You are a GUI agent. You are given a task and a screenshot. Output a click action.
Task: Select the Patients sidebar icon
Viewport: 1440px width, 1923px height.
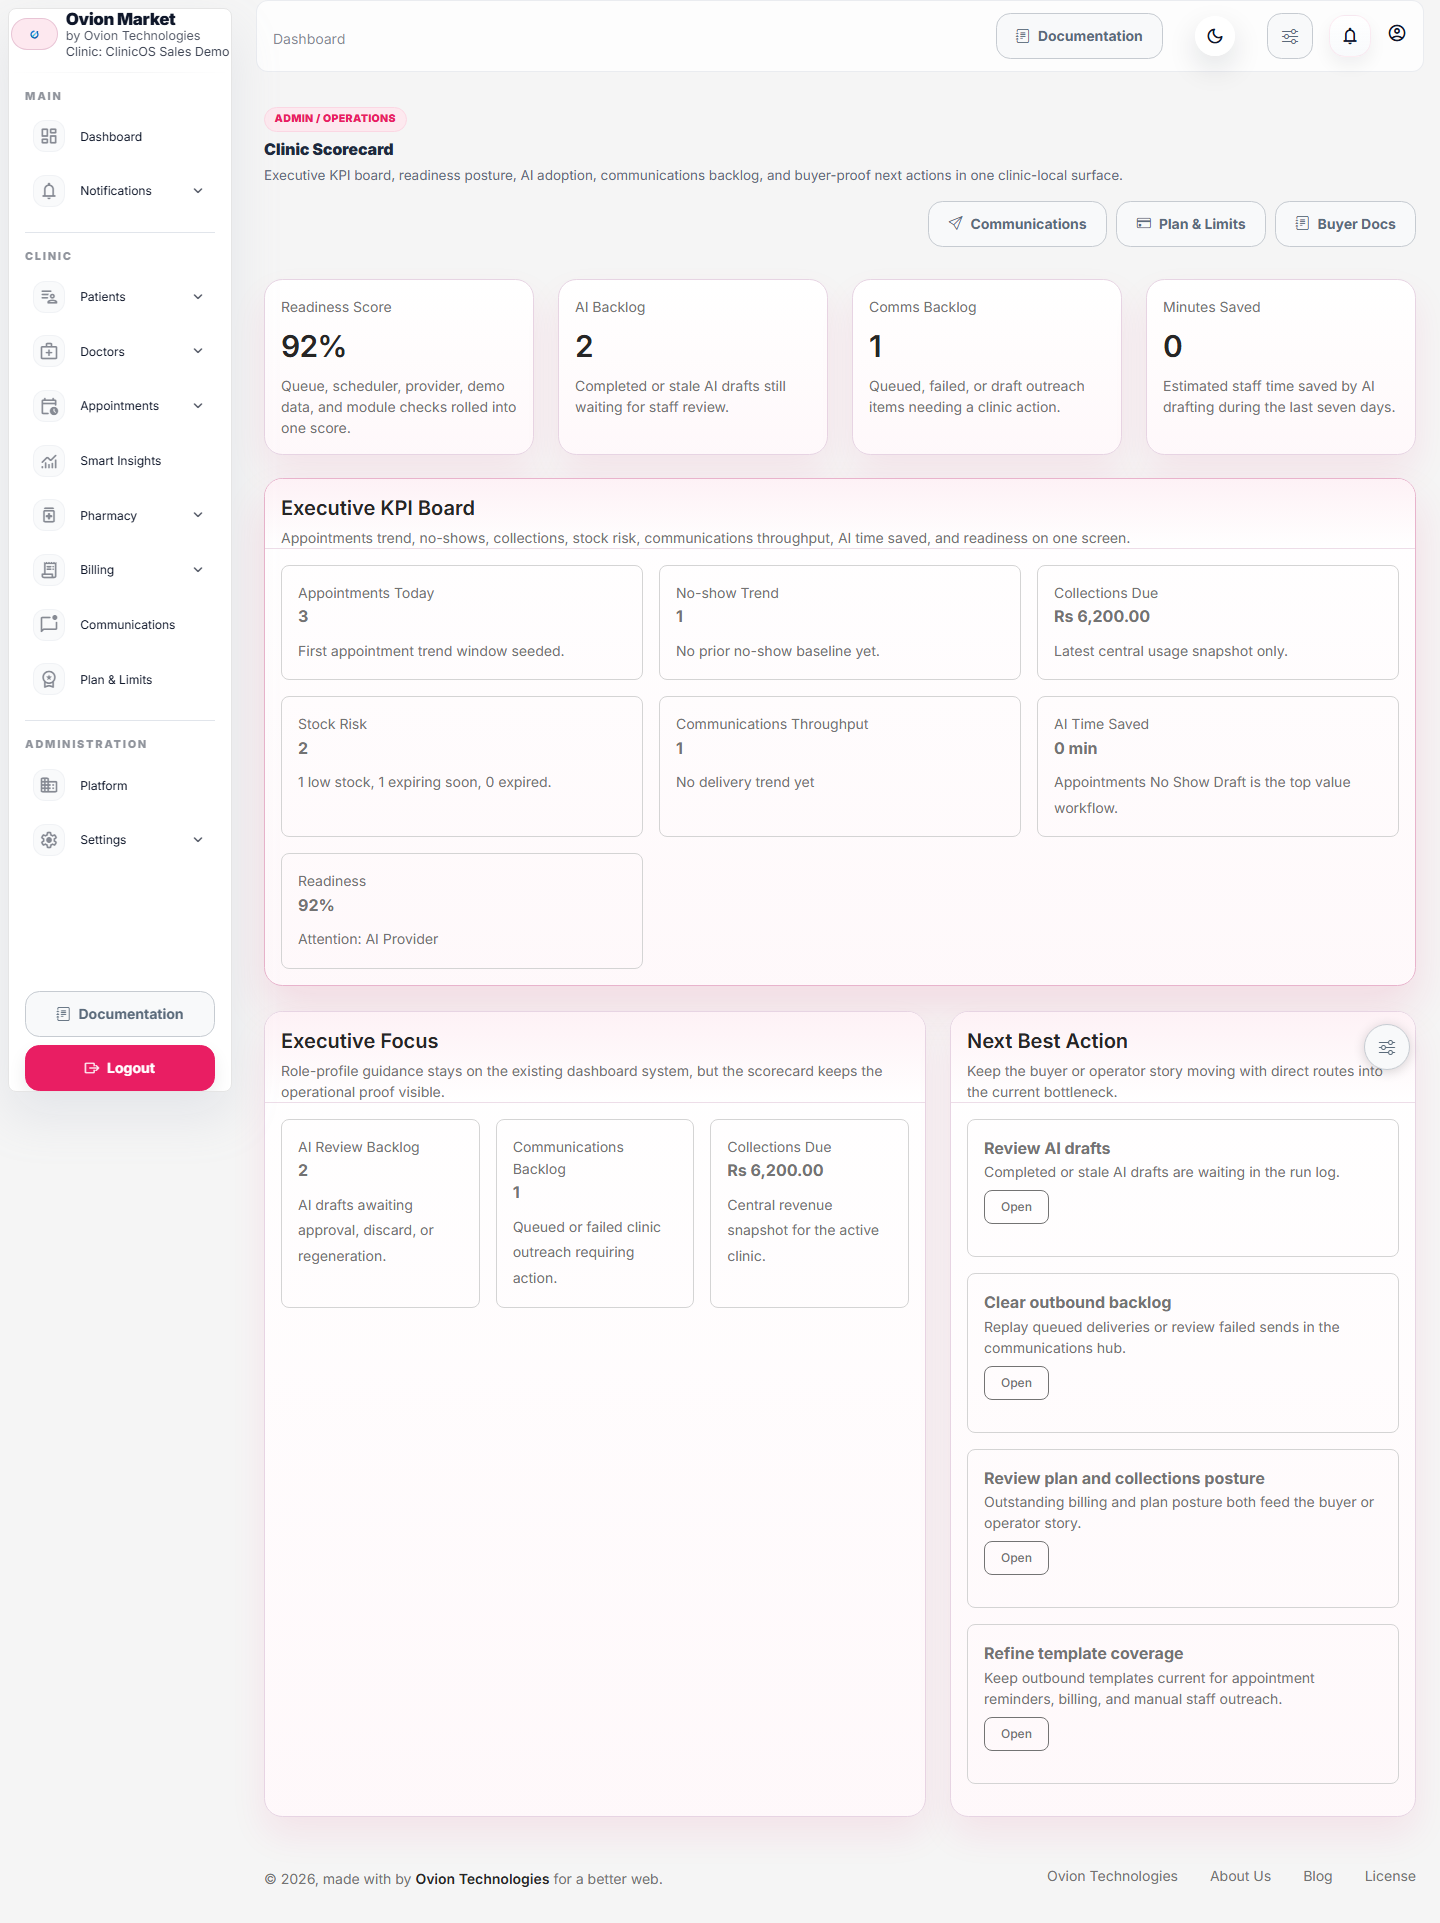[x=49, y=297]
